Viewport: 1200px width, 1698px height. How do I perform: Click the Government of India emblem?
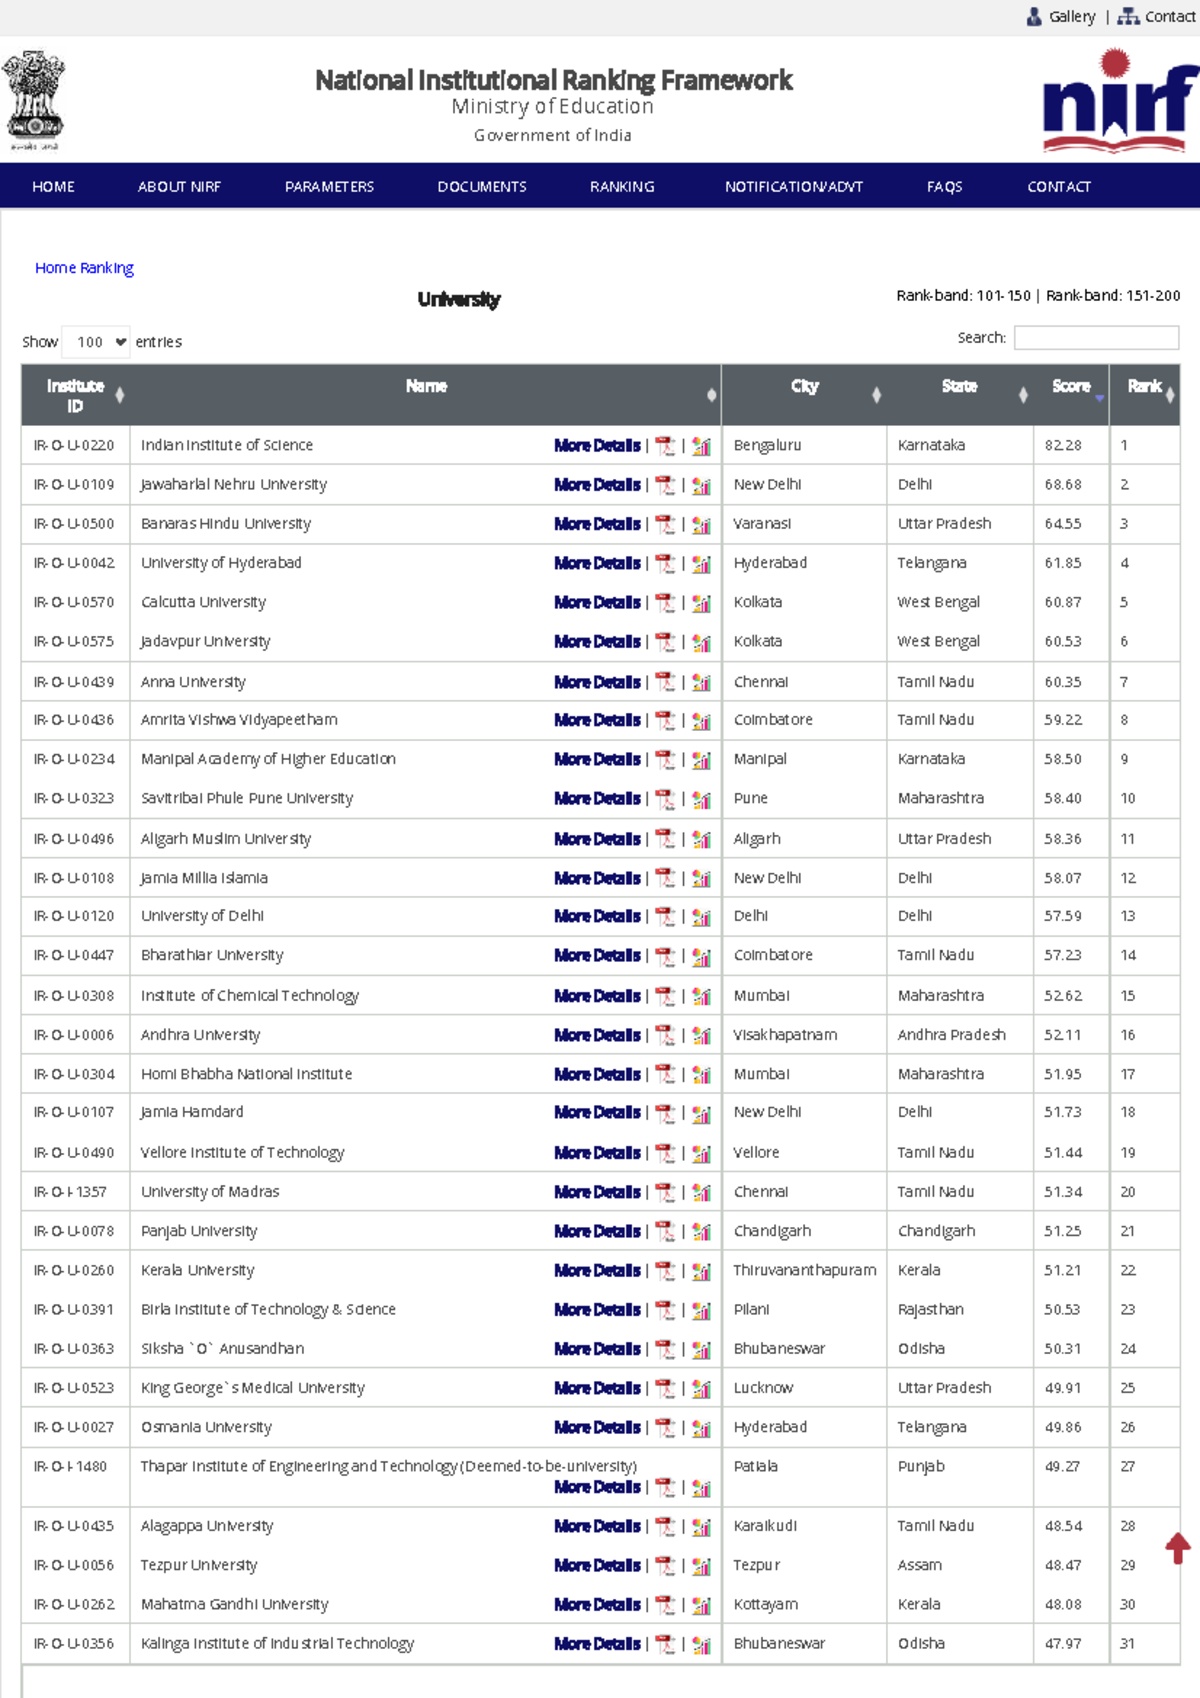click(x=34, y=100)
